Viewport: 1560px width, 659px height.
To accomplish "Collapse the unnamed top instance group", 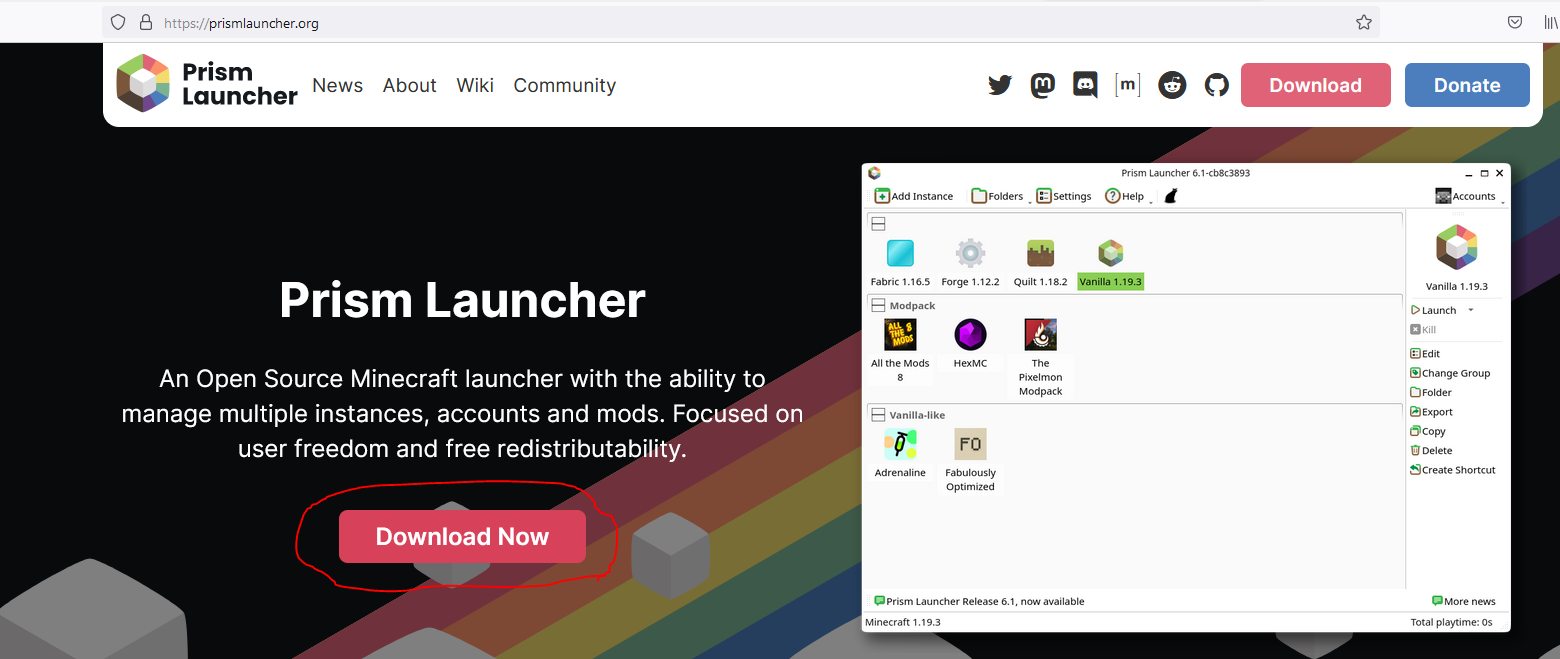I will pos(878,224).
